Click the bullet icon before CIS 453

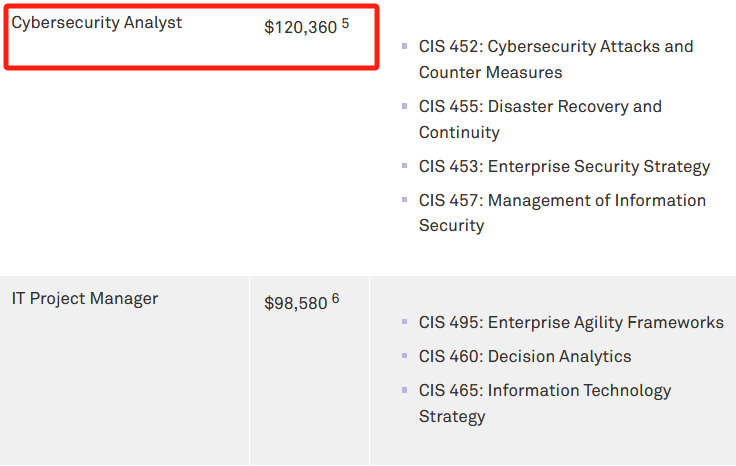tap(405, 166)
